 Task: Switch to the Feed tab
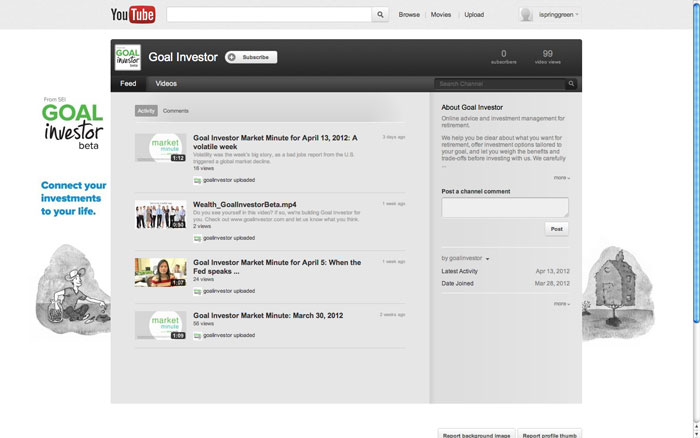pos(128,83)
